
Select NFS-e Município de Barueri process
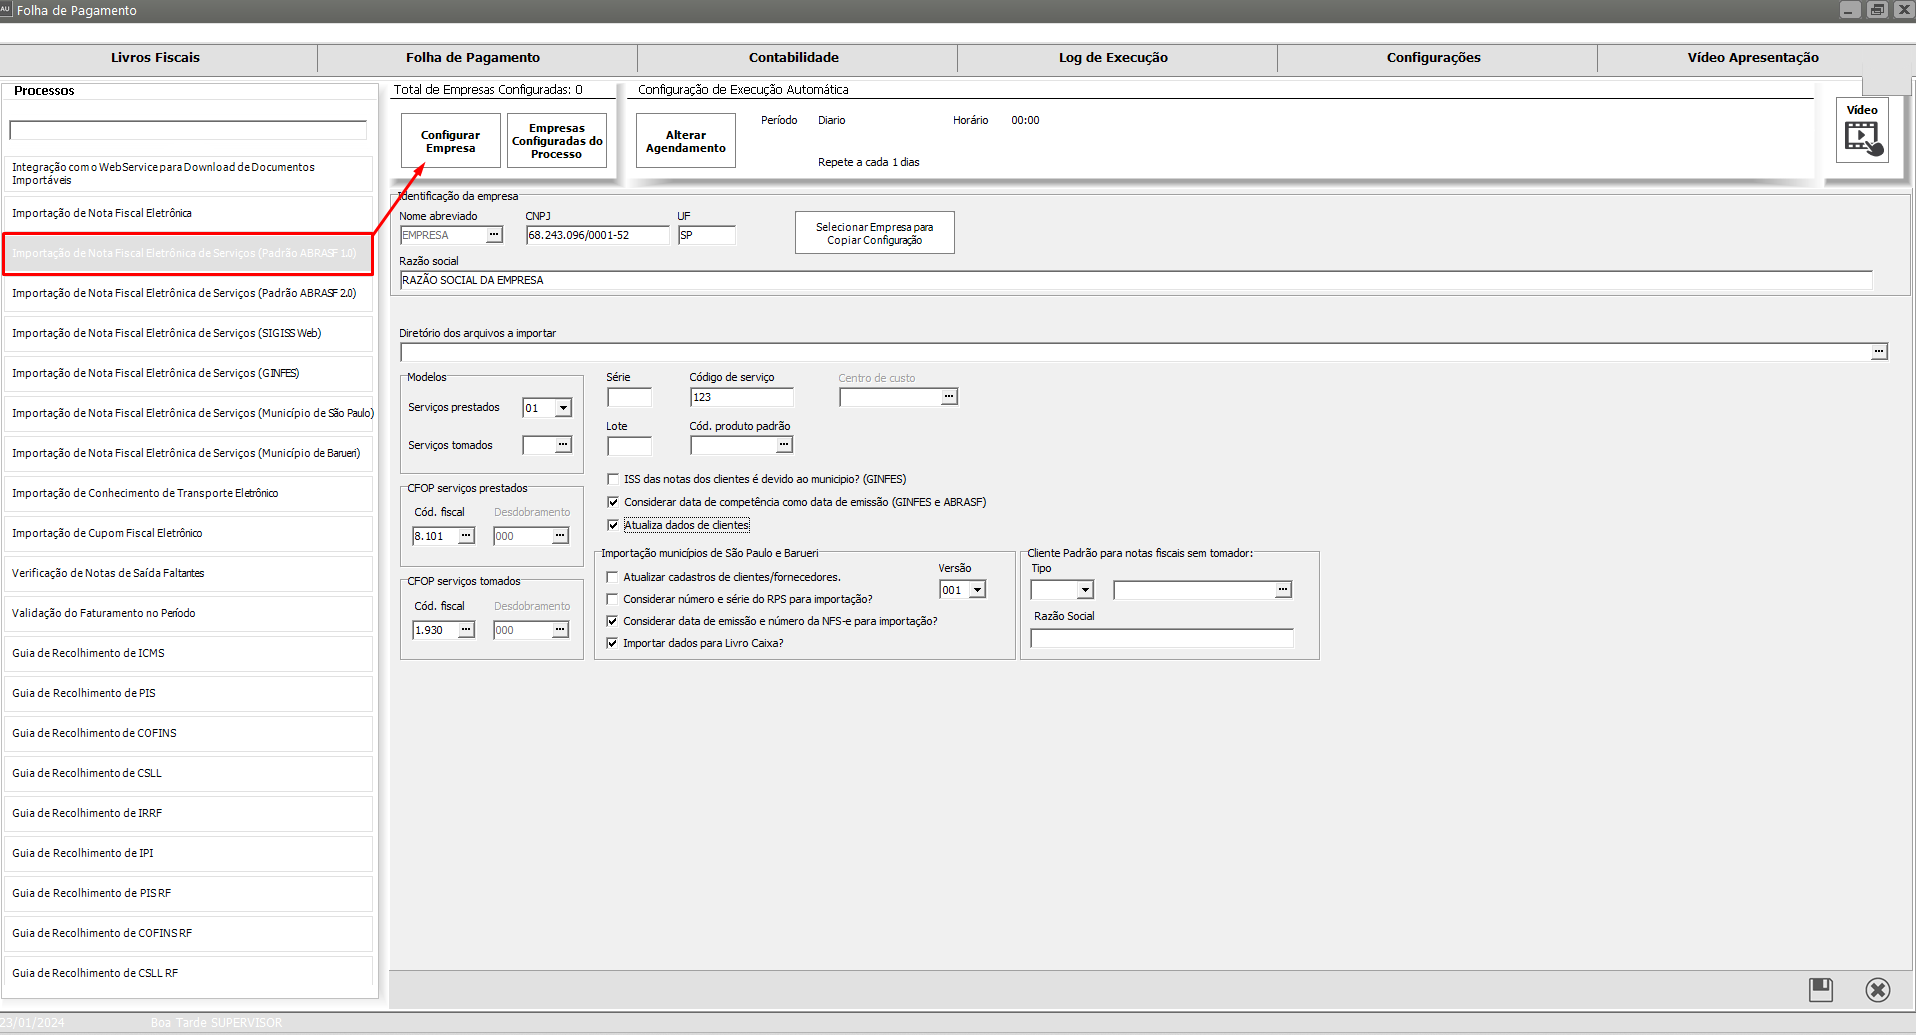(x=188, y=454)
